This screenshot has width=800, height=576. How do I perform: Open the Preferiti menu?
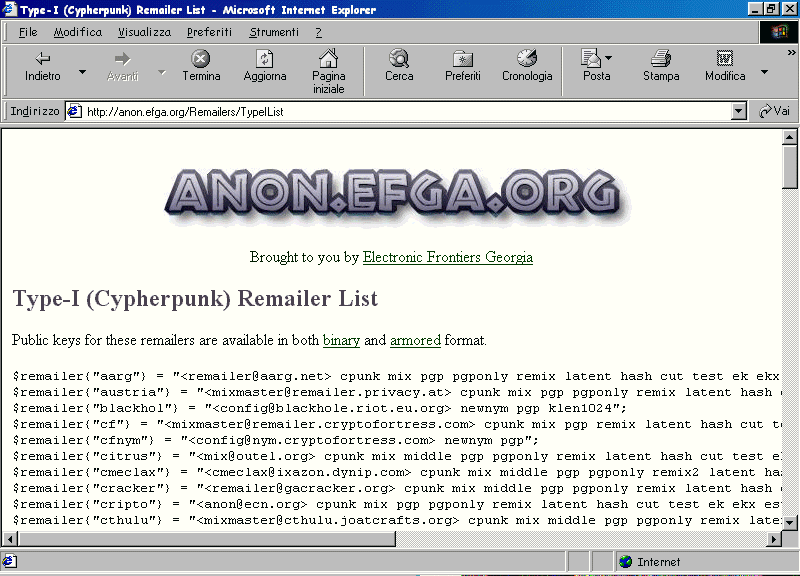click(x=209, y=32)
